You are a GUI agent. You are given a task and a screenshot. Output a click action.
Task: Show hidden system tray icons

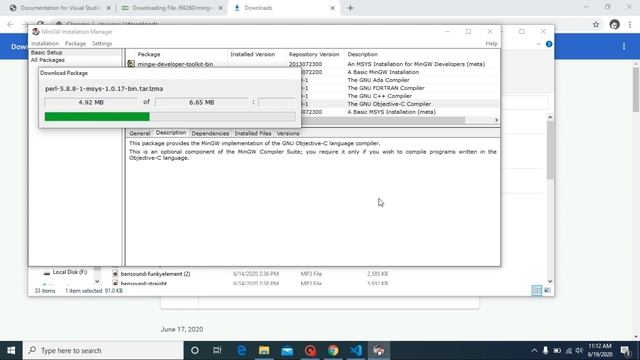tap(534, 350)
